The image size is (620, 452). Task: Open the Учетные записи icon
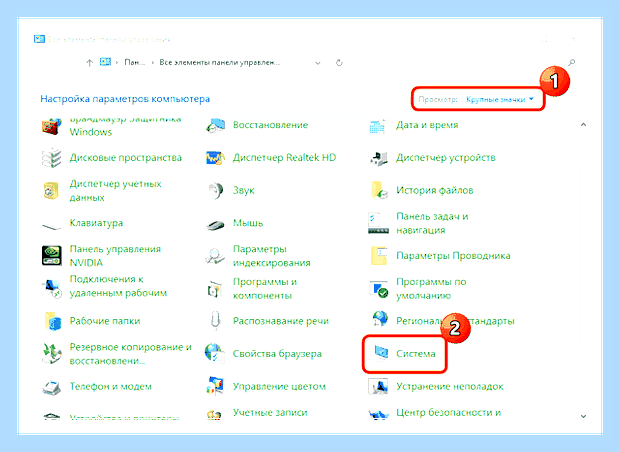pos(214,414)
